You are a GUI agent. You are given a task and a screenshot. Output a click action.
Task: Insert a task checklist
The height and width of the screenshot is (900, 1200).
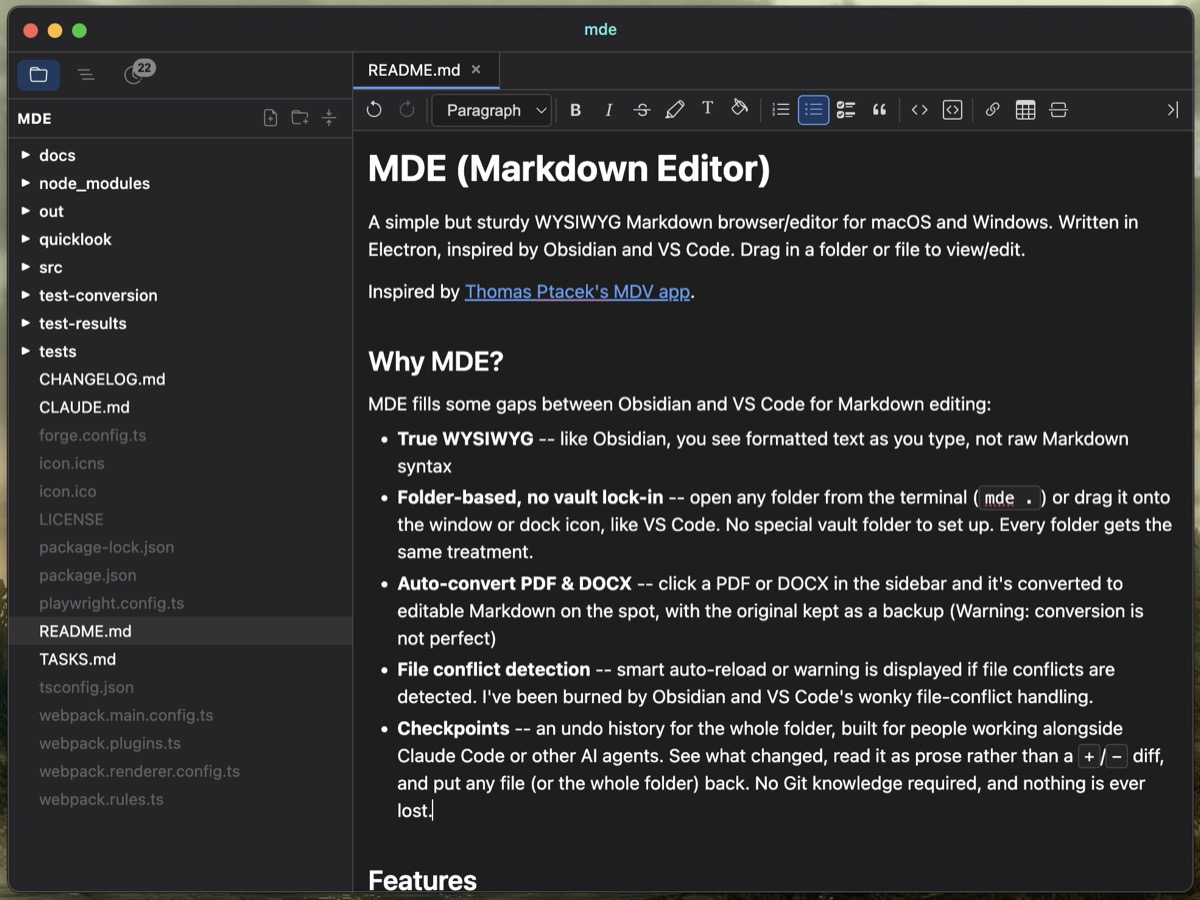coord(846,110)
